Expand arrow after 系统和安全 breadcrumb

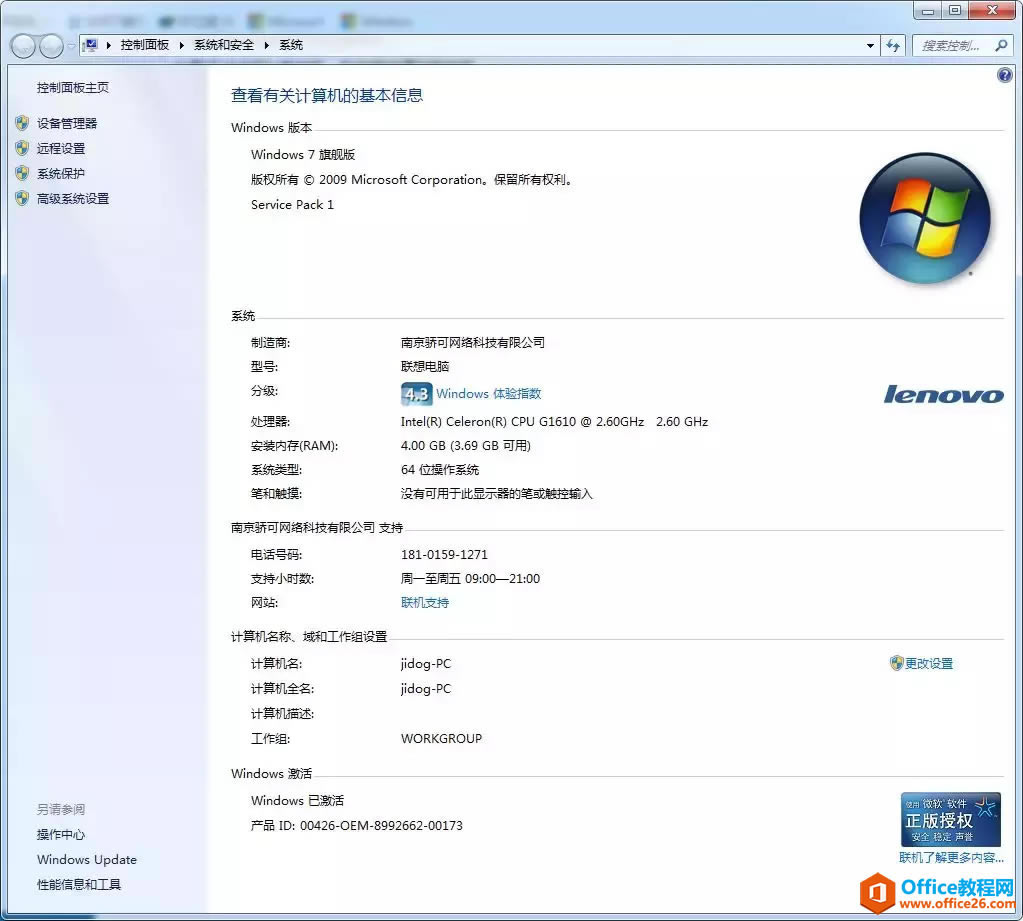(x=266, y=45)
